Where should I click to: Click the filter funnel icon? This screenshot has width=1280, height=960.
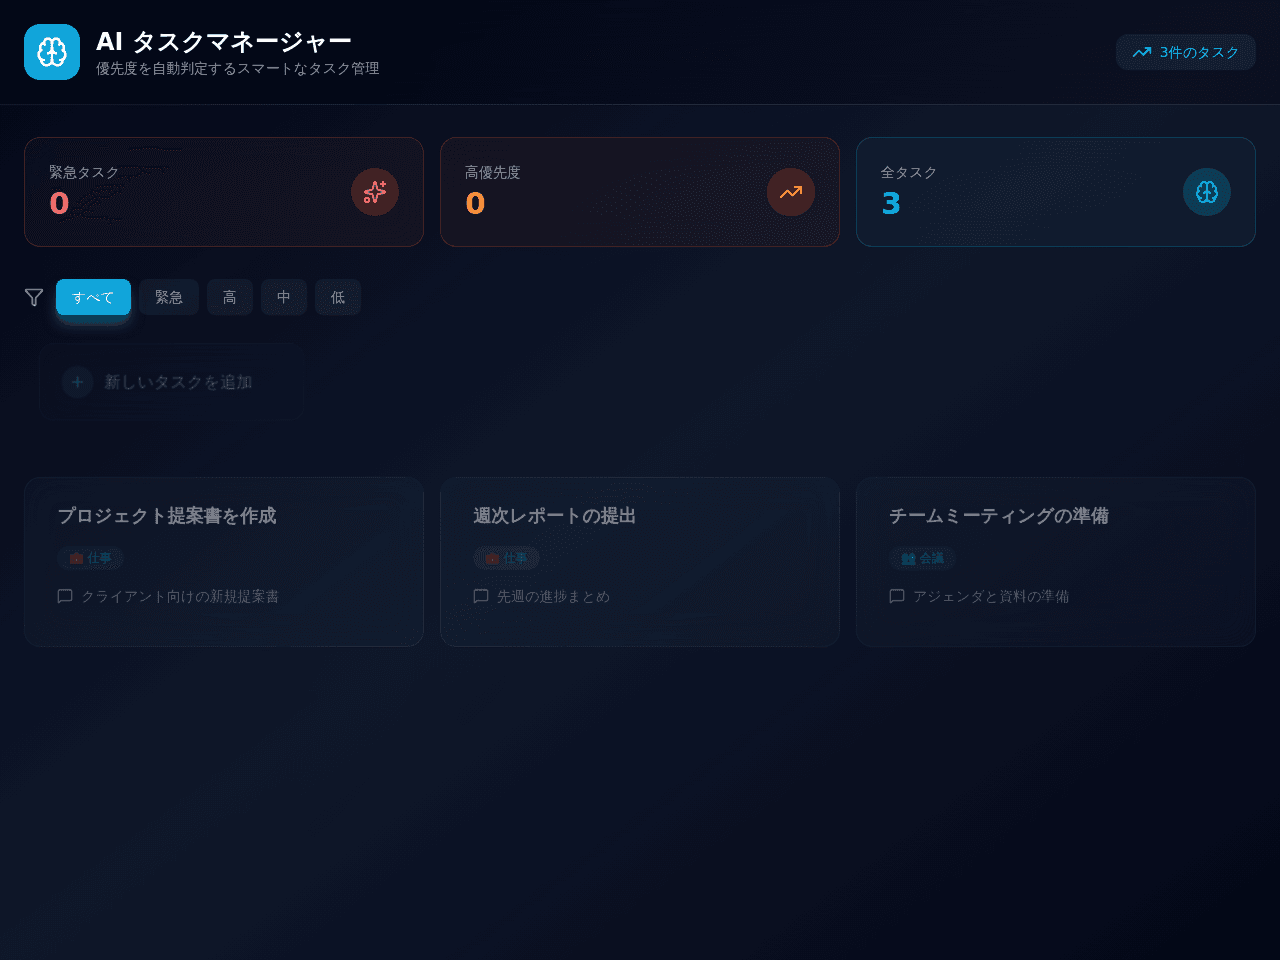pyautogui.click(x=34, y=297)
